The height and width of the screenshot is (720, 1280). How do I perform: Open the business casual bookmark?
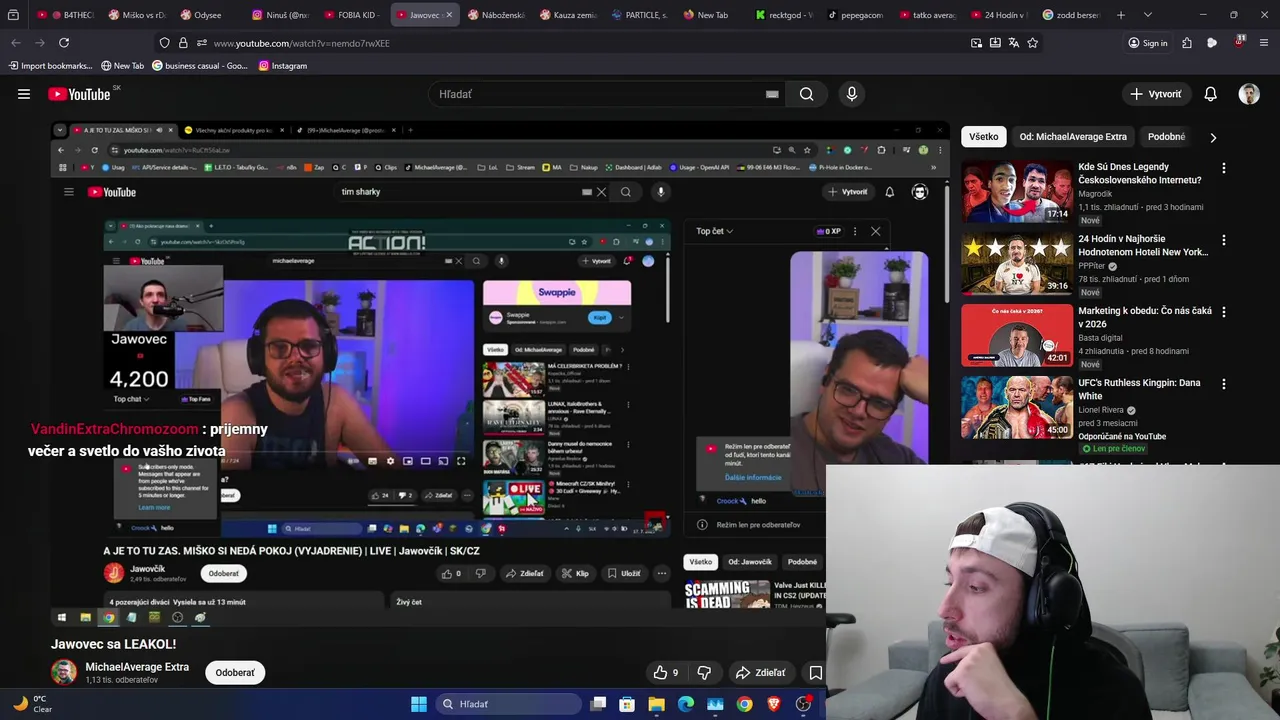[x=200, y=66]
